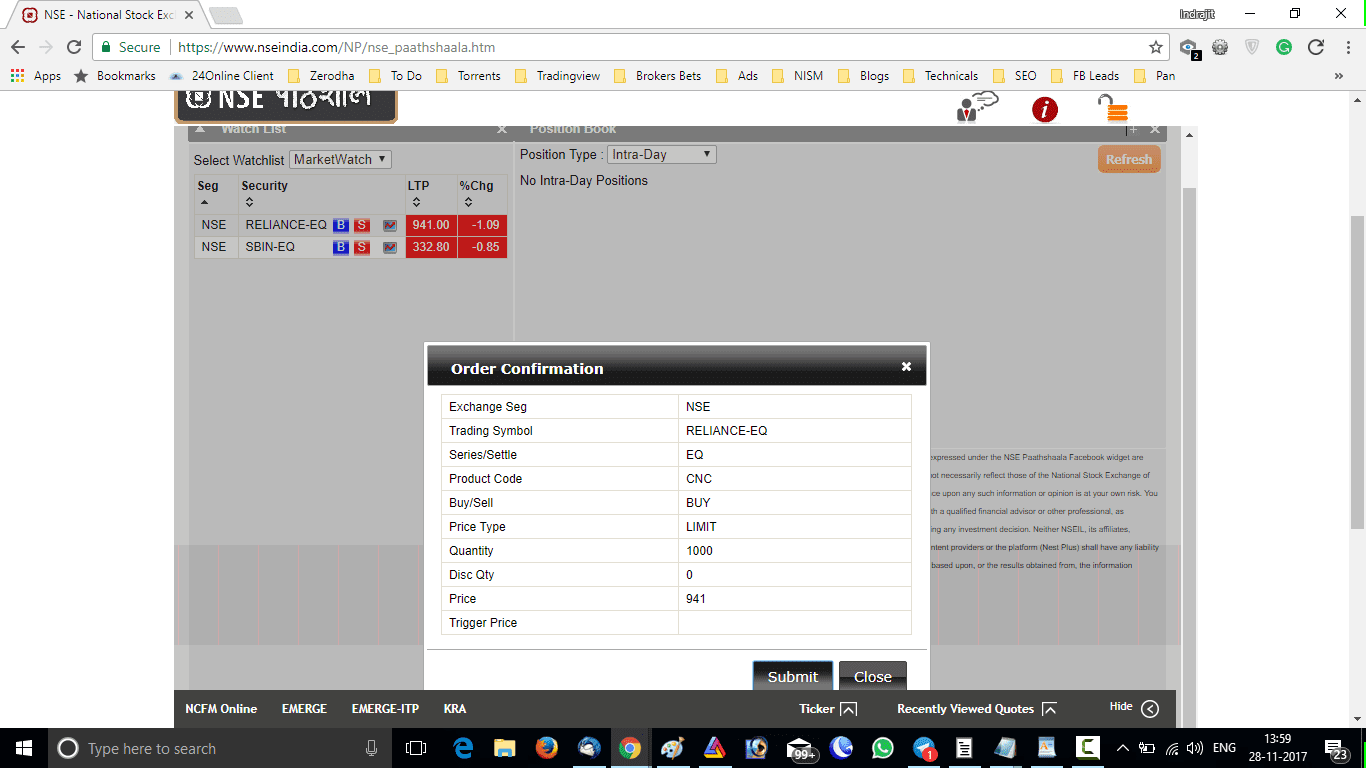The height and width of the screenshot is (768, 1366).
Task: Click the gear extension icon in Chrome toolbar
Action: [1220, 47]
